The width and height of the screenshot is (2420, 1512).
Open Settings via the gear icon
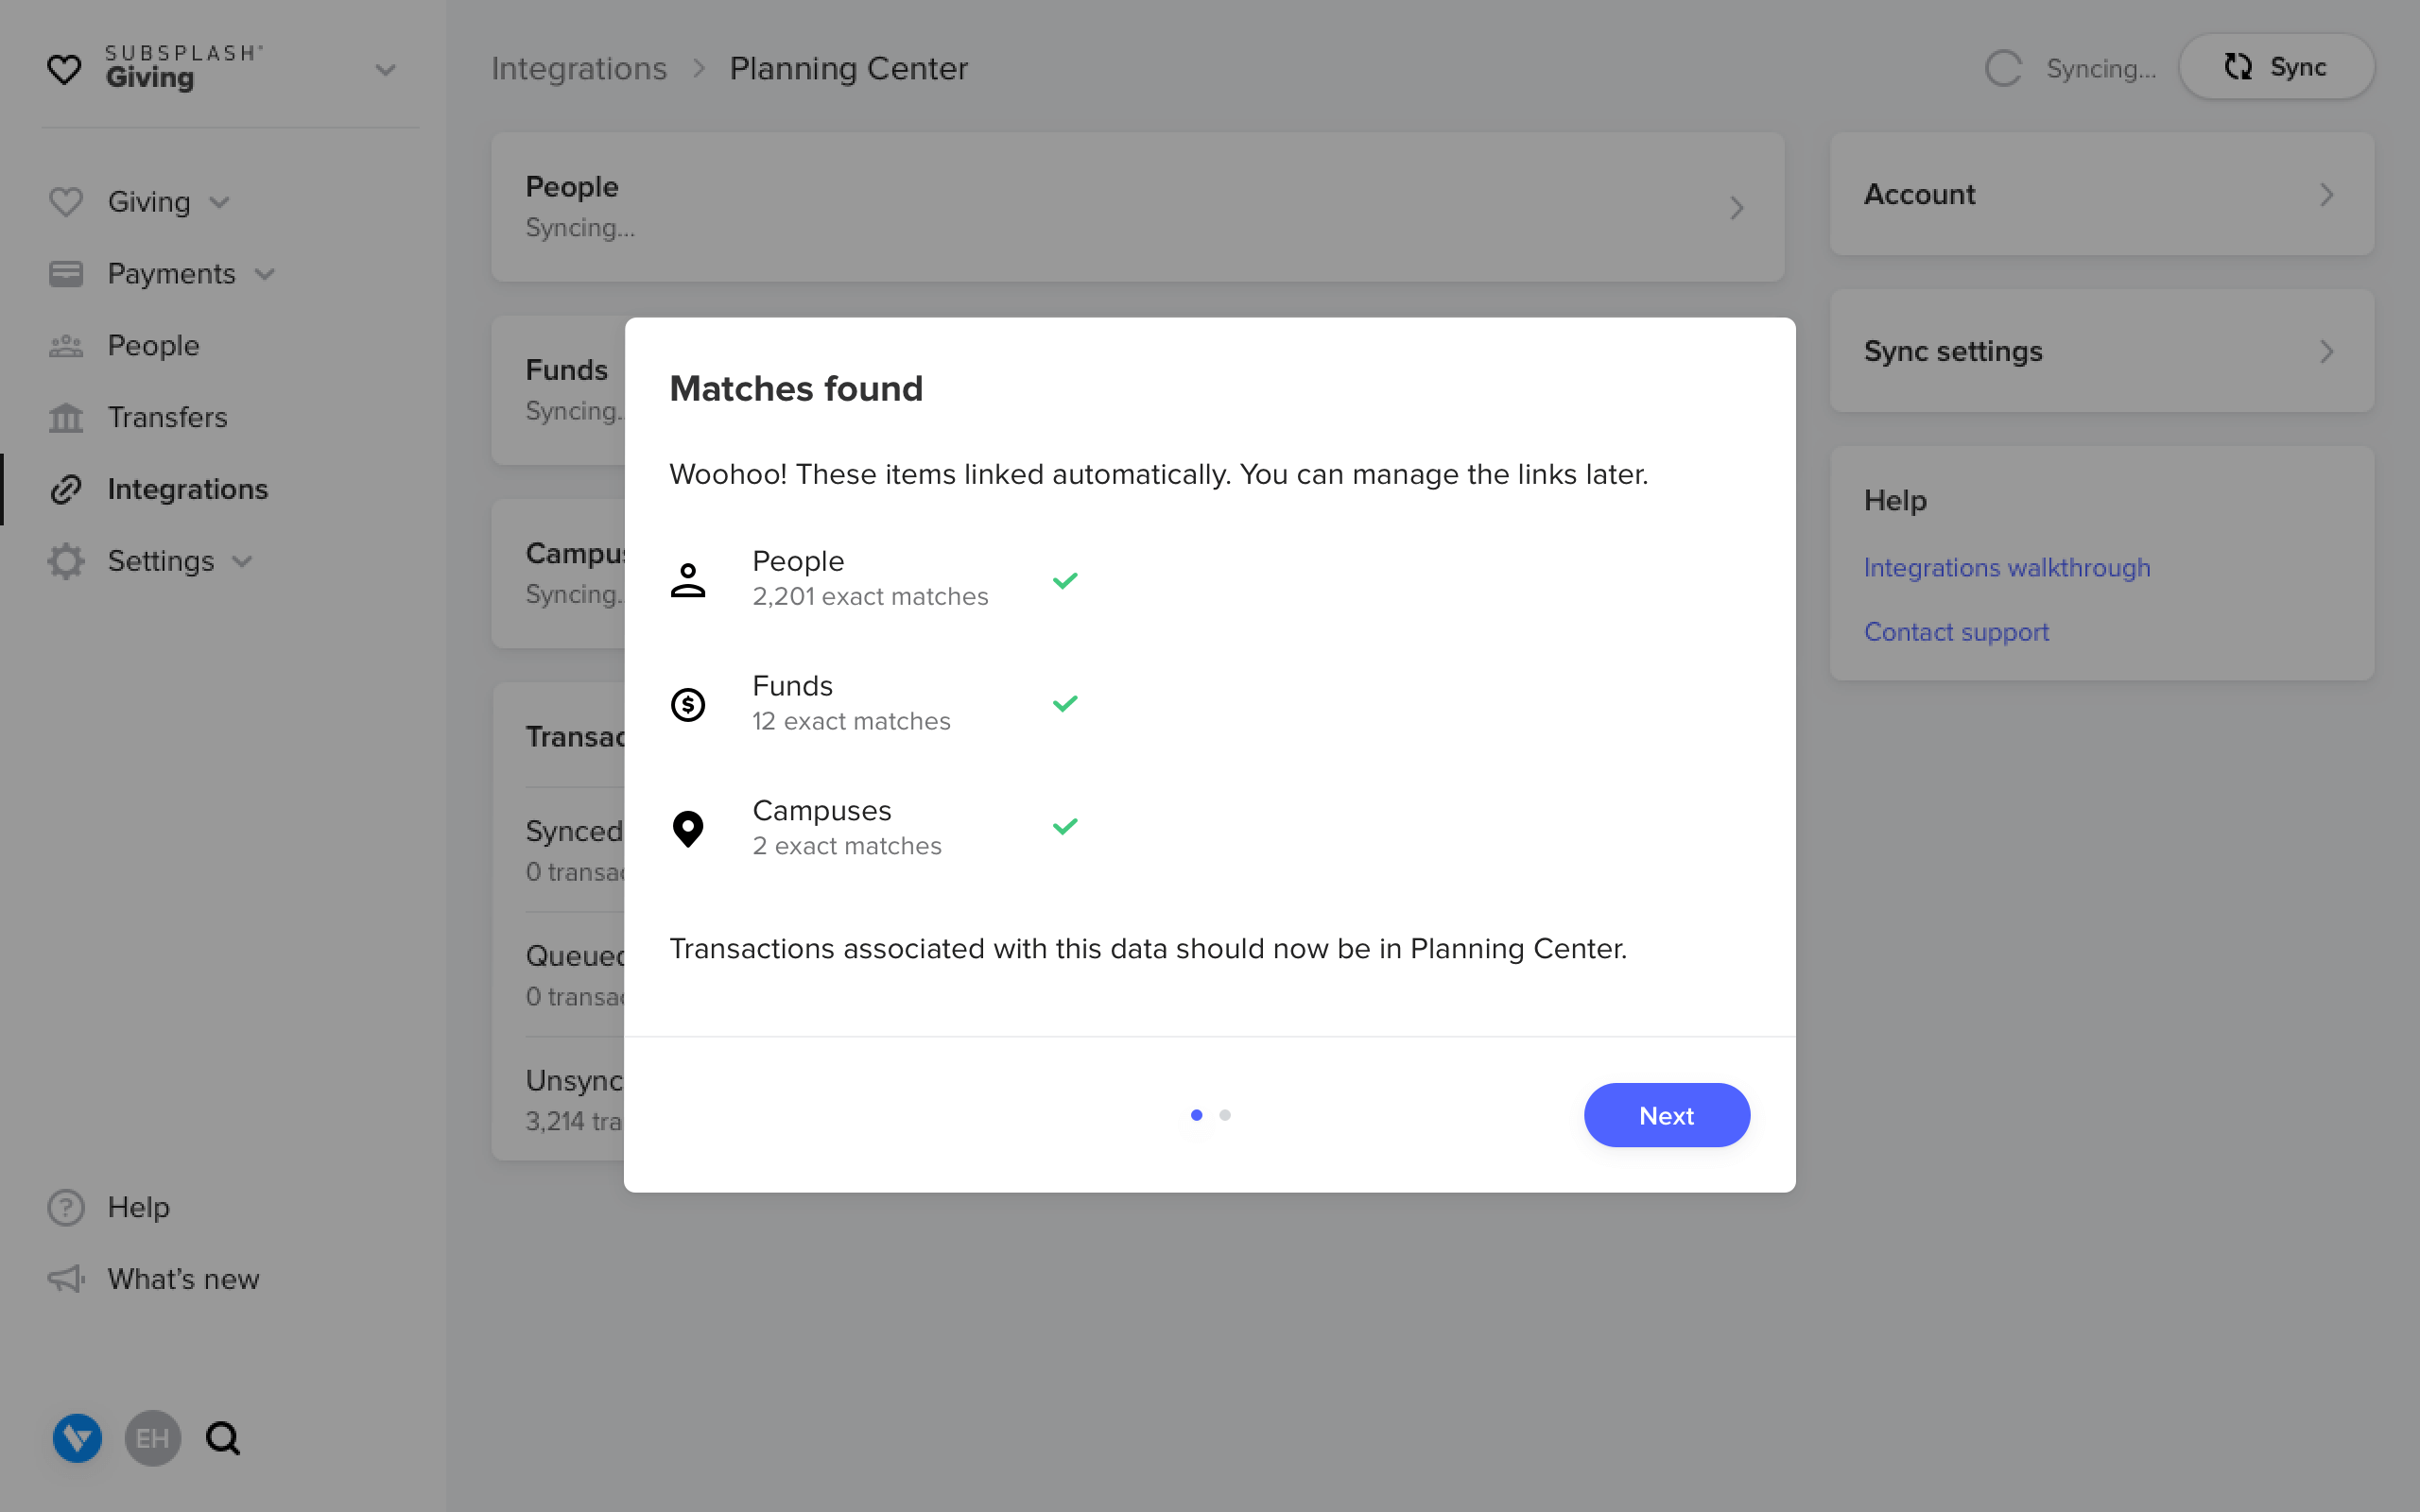pos(65,561)
